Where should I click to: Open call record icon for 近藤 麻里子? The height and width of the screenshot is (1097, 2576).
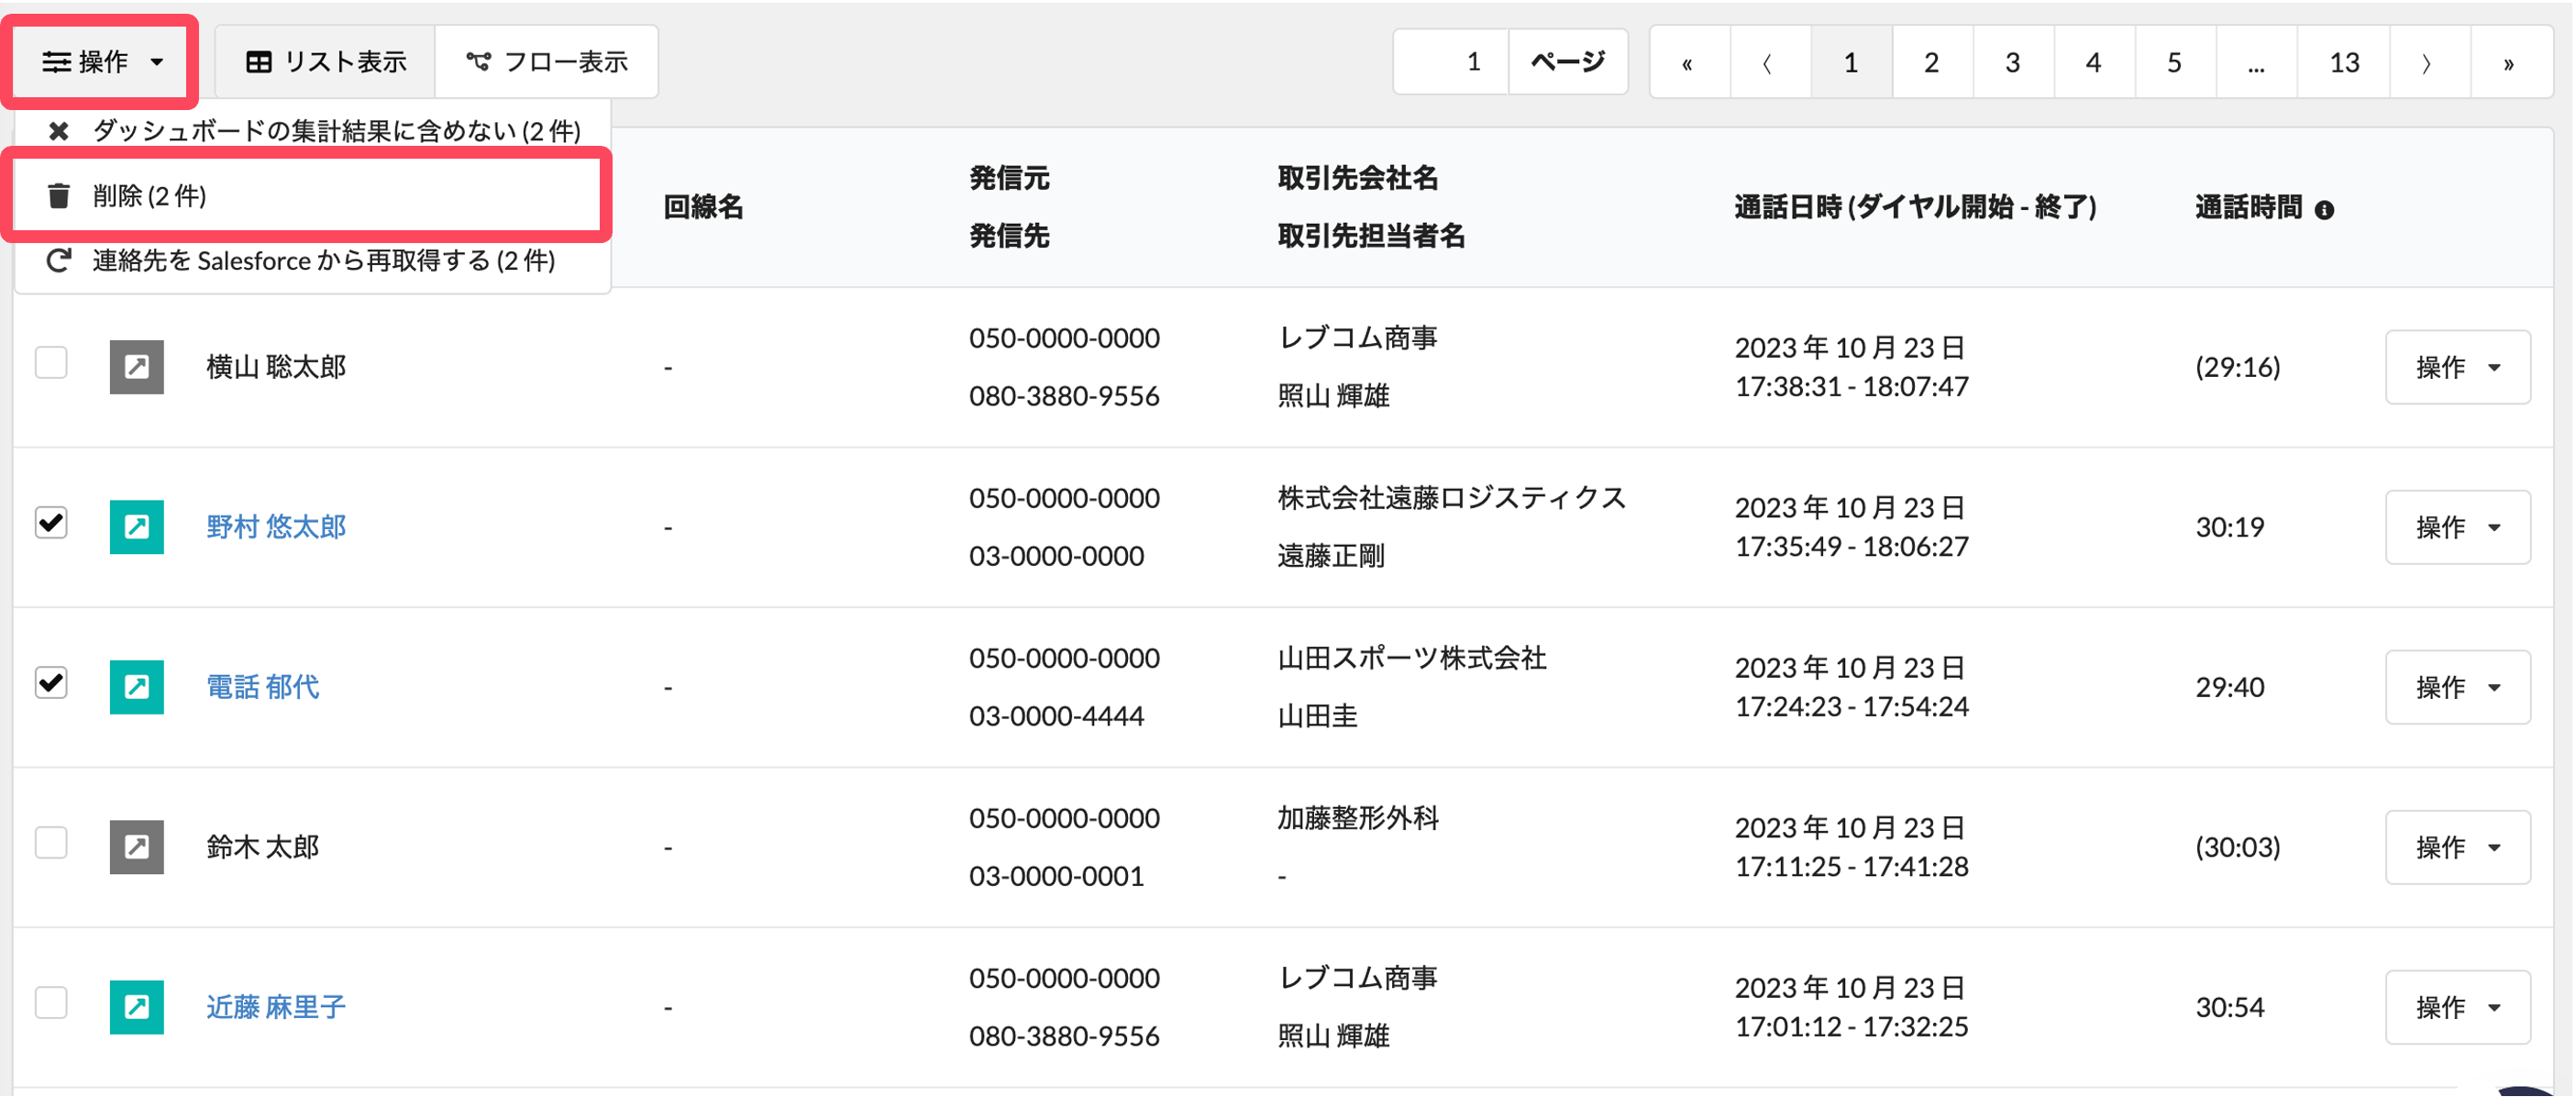(137, 1007)
